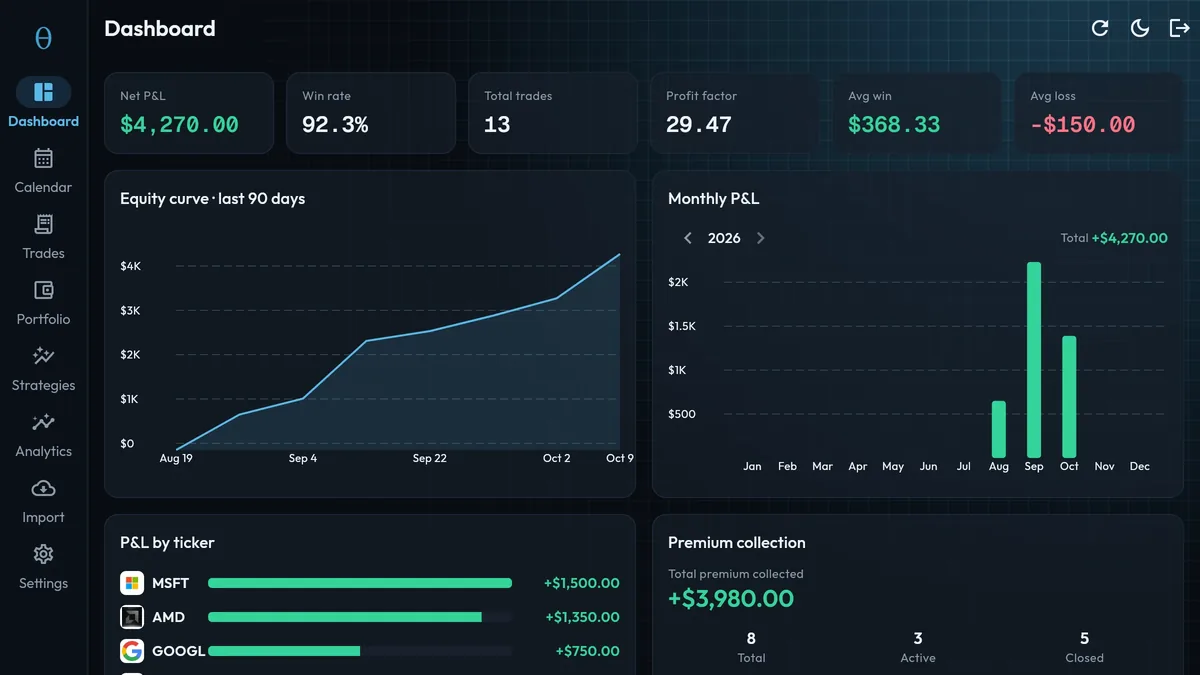The image size is (1200, 675).
Task: Select the Portfolio menu label
Action: tap(43, 319)
